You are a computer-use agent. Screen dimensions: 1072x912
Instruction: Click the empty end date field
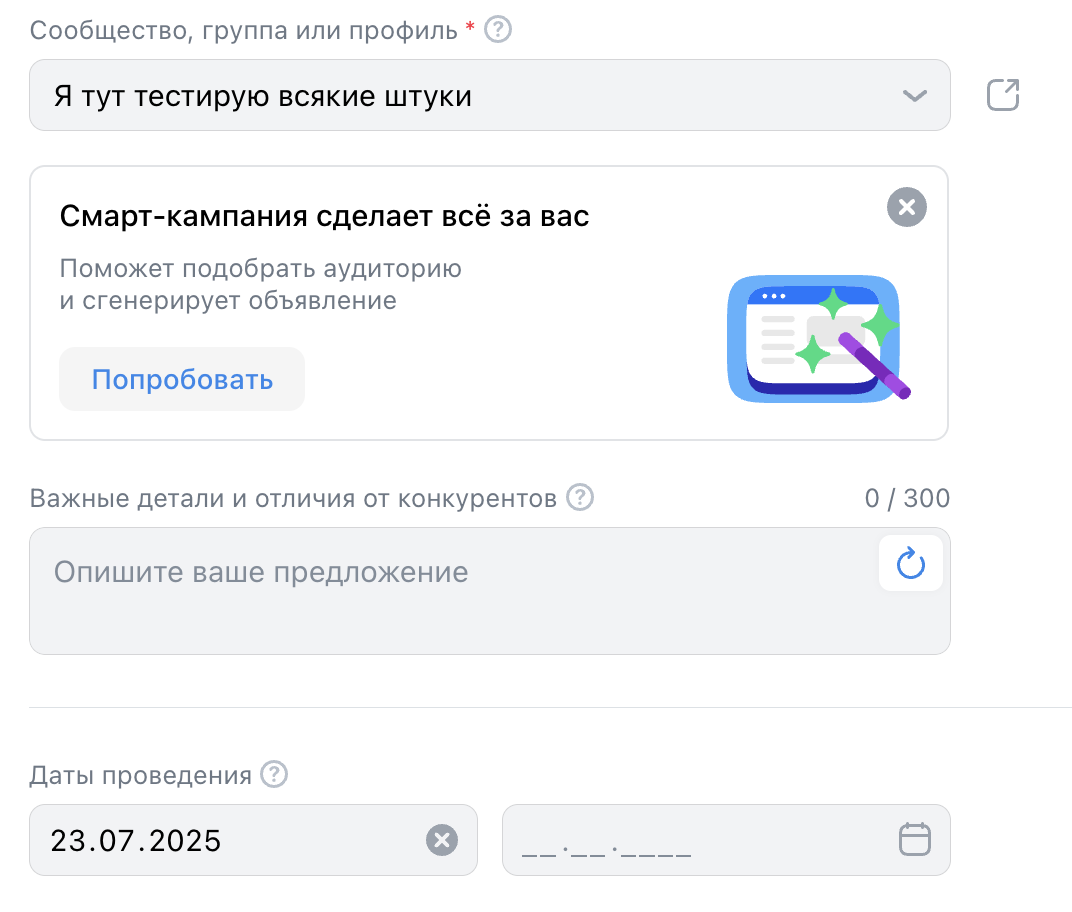(690, 840)
